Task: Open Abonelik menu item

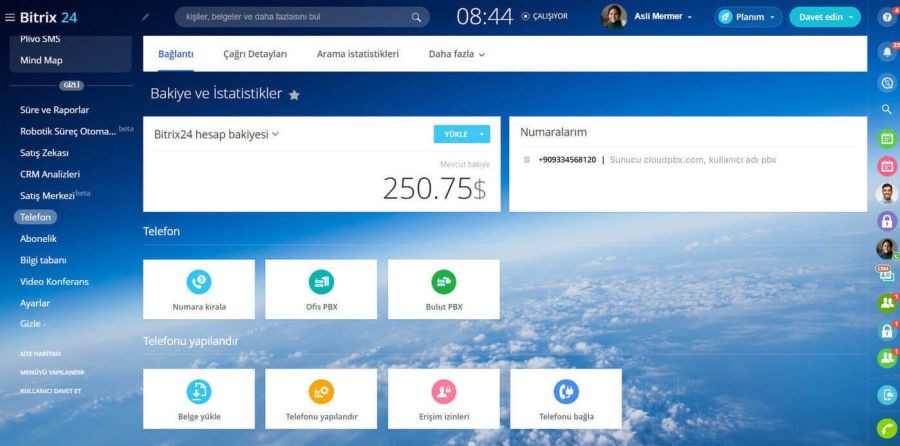Action: tap(38, 238)
